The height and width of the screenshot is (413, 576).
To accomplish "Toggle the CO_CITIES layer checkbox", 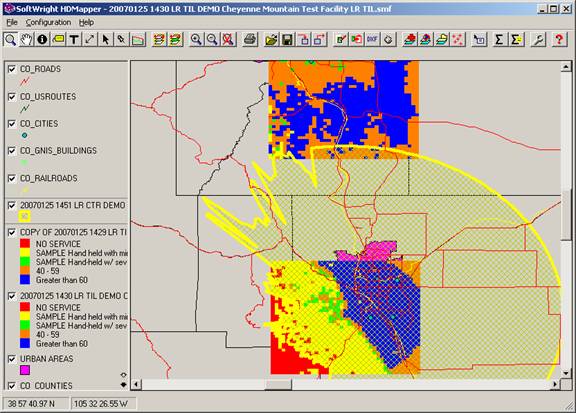I will (12, 123).
